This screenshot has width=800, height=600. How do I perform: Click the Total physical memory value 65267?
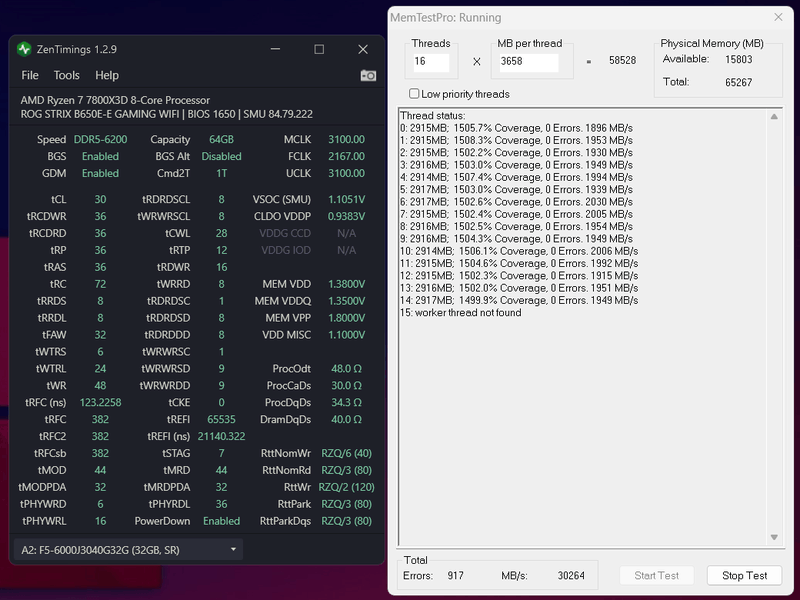tap(738, 82)
